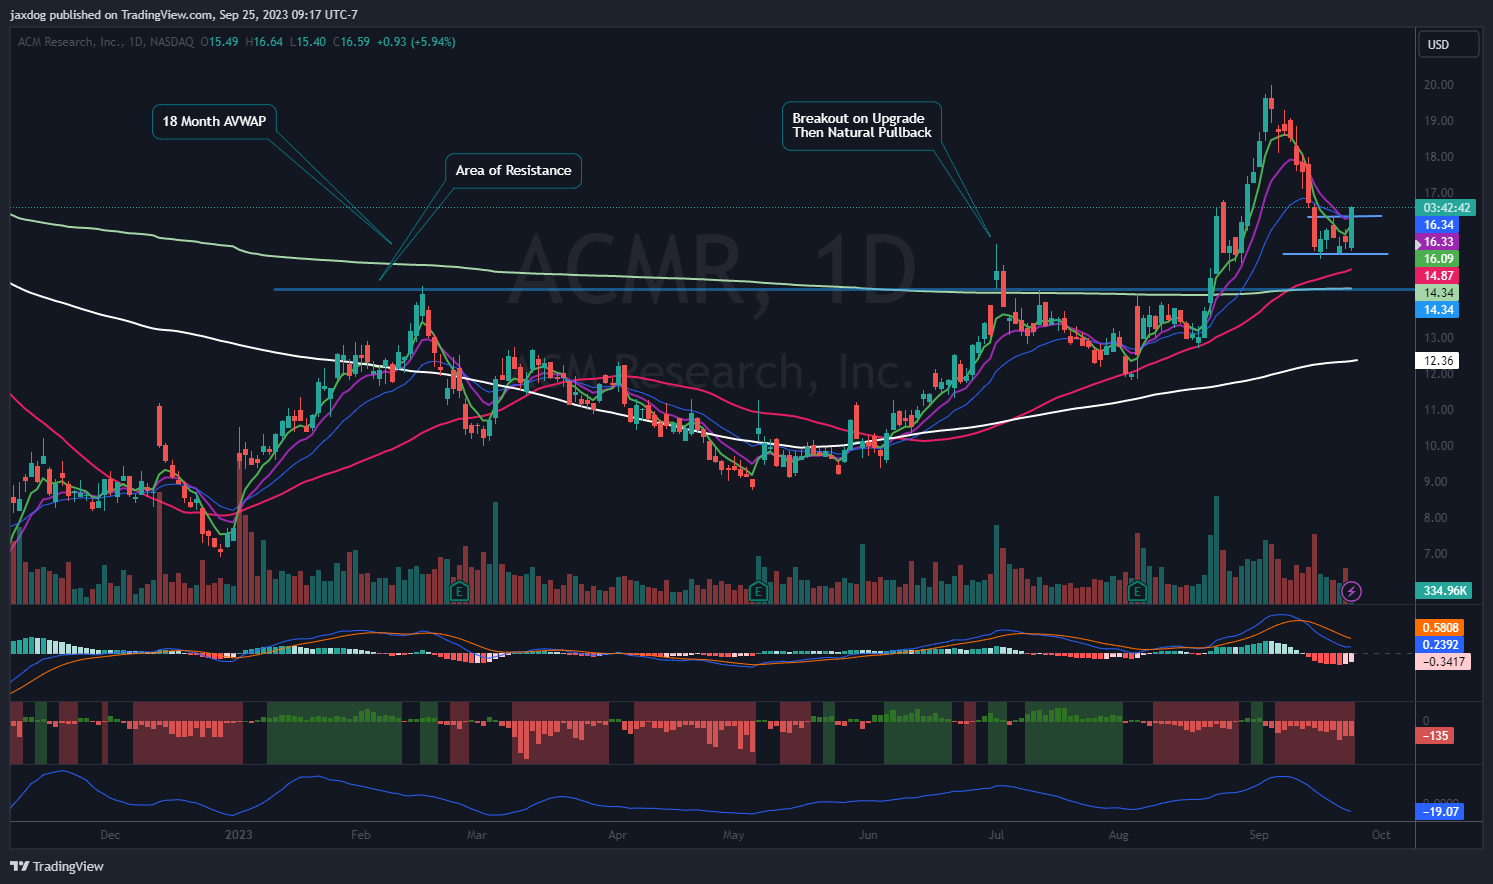The image size is (1493, 884).
Task: Click the purple 16.33 price label
Action: (x=1439, y=242)
